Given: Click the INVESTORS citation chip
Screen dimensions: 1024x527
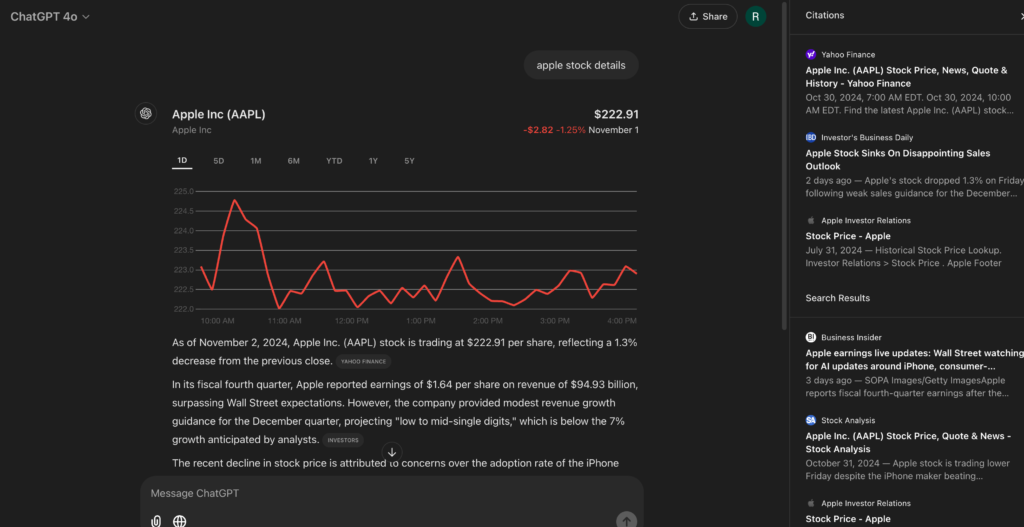Looking at the screenshot, I should coord(342,440).
